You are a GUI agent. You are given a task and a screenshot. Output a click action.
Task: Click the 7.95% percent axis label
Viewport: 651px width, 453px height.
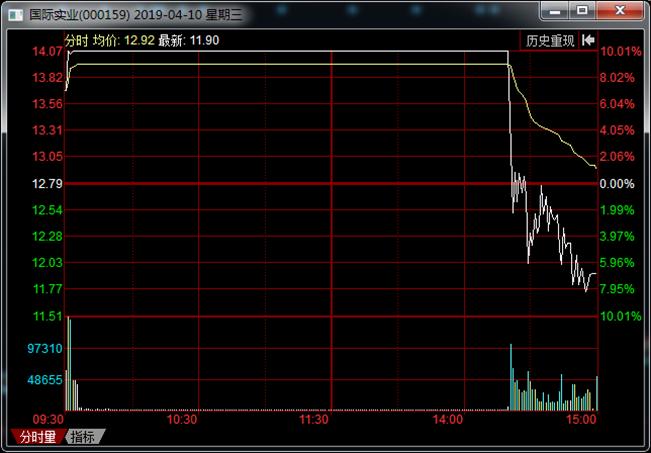point(617,289)
